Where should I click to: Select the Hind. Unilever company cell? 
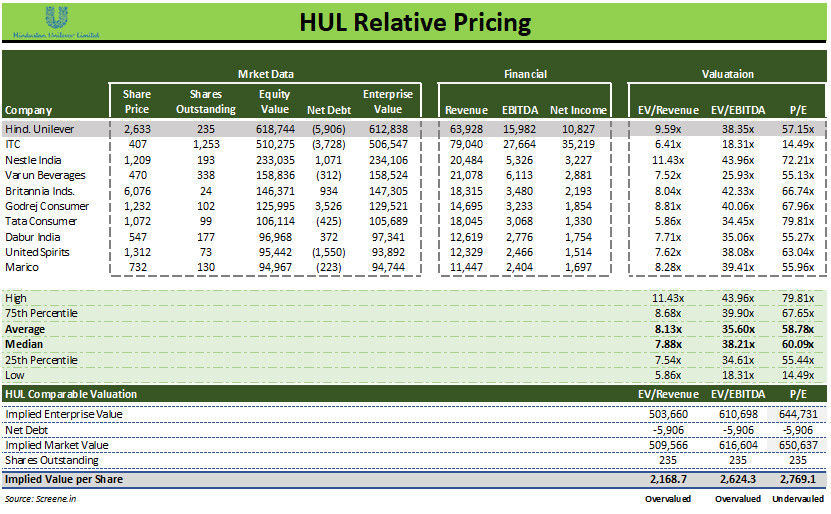click(40, 129)
